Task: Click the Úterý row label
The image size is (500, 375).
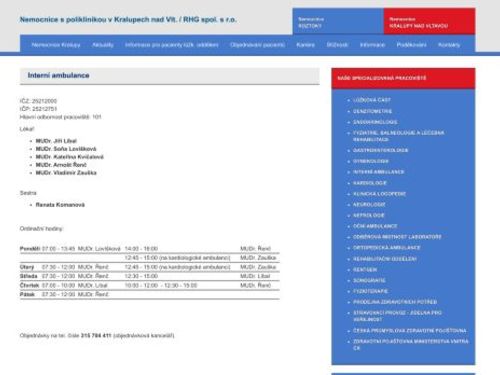Action: pyautogui.click(x=27, y=267)
